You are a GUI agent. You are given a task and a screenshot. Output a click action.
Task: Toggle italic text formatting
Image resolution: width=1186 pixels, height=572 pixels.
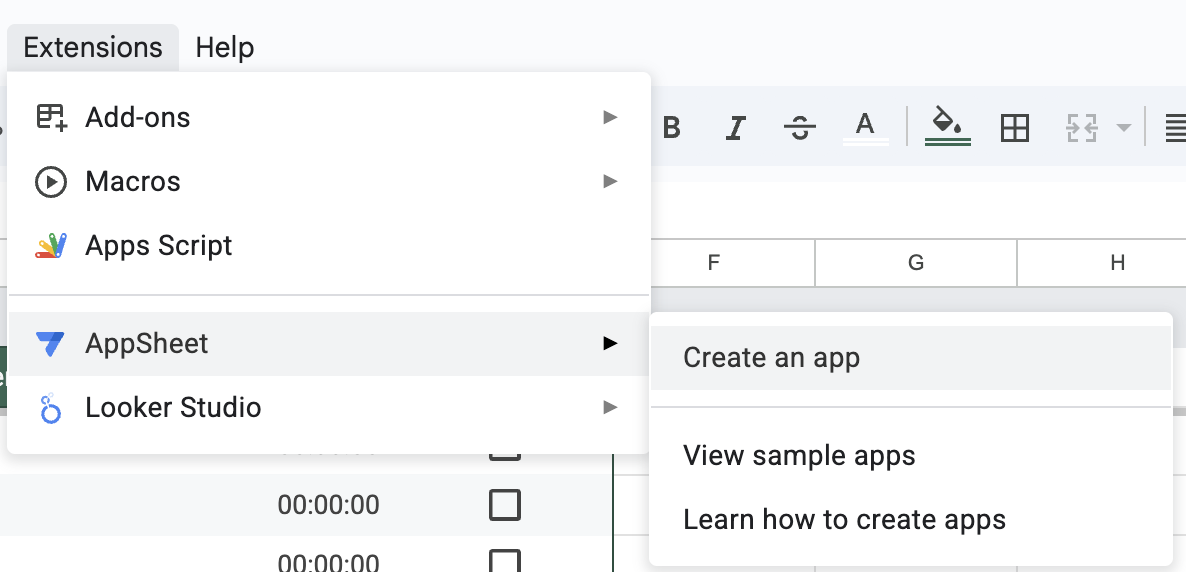click(736, 128)
